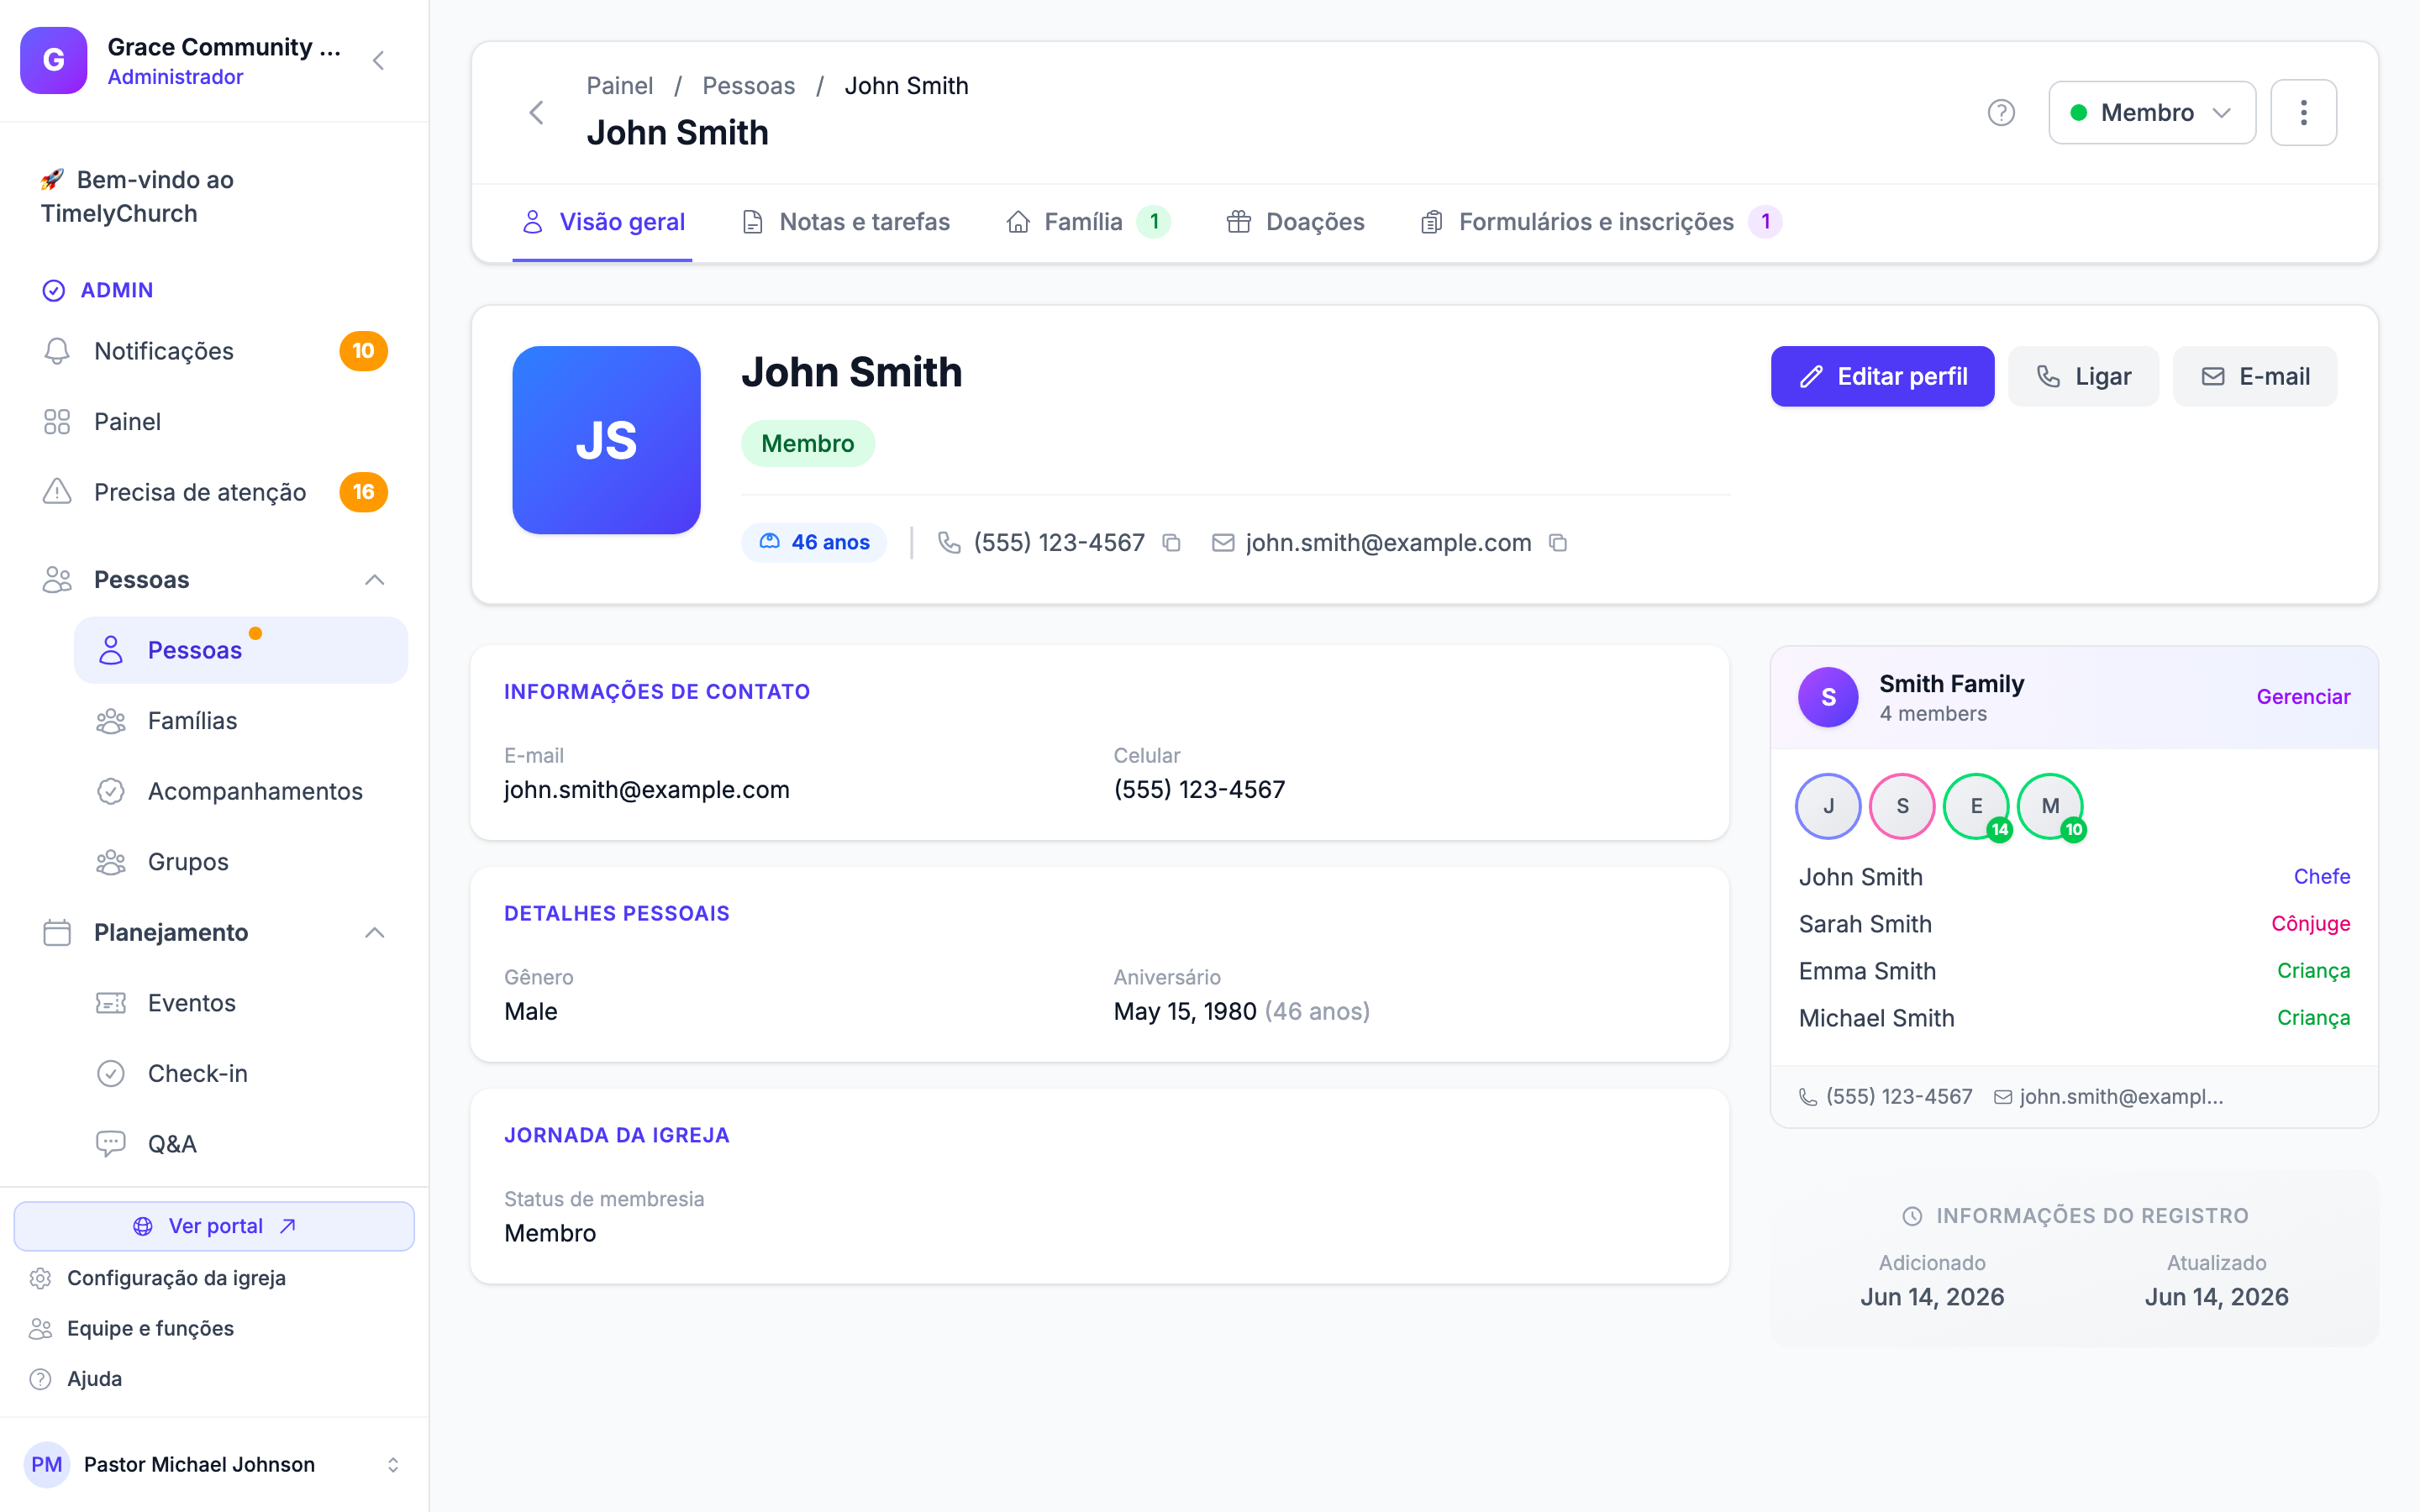The height and width of the screenshot is (1512, 2420).
Task: Click the Editar perfil button
Action: click(x=1882, y=376)
